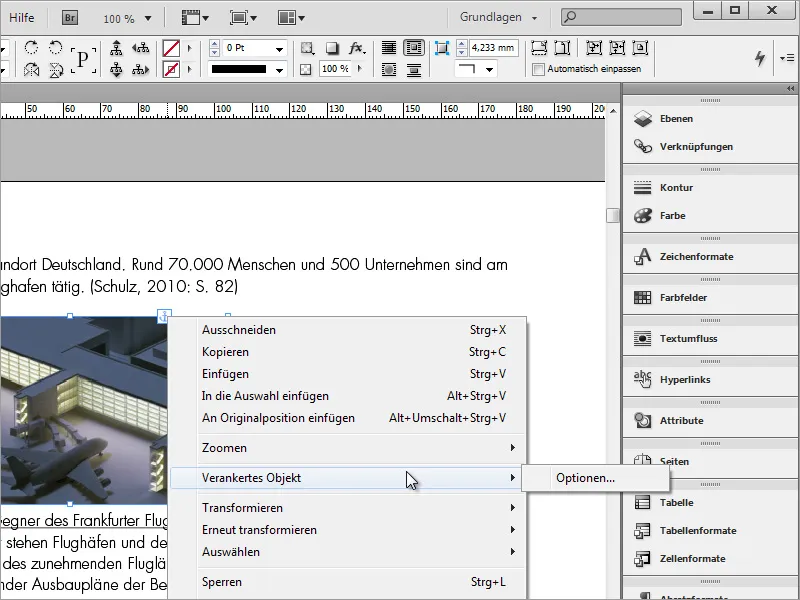Click the 4,233 mm corner size field
This screenshot has width=800, height=600.
click(x=493, y=48)
